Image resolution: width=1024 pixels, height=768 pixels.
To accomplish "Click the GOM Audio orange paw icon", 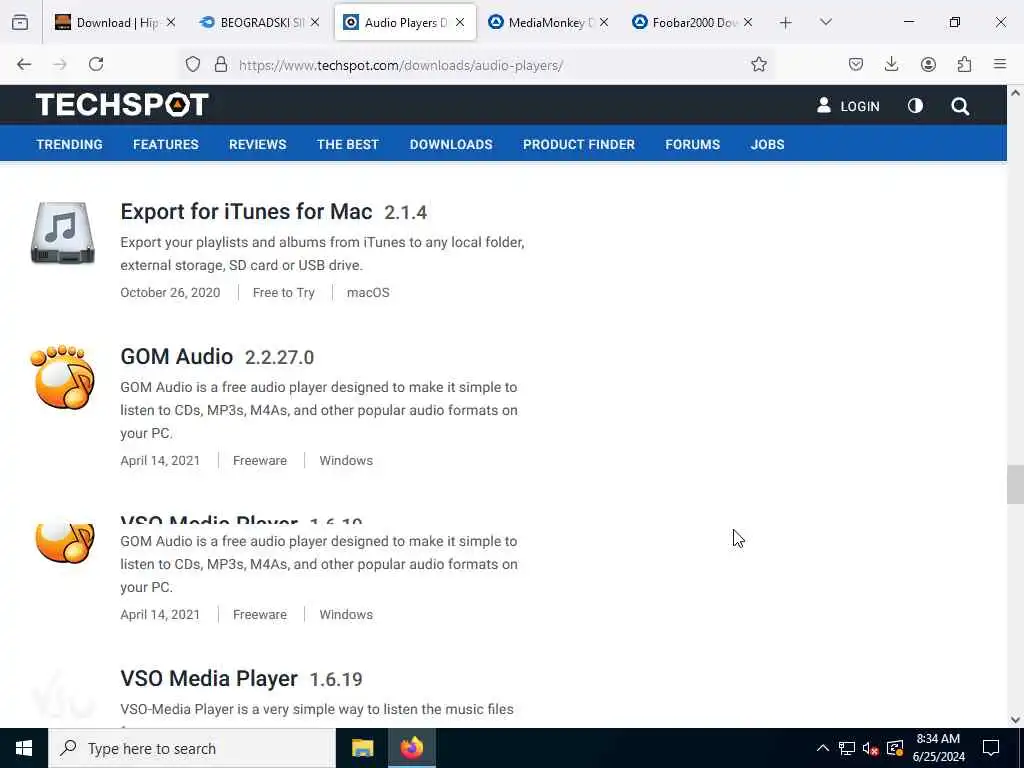I will tap(63, 377).
